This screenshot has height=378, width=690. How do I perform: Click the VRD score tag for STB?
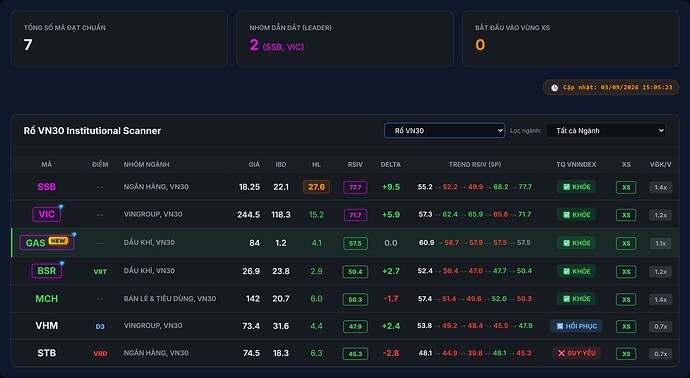coord(100,353)
